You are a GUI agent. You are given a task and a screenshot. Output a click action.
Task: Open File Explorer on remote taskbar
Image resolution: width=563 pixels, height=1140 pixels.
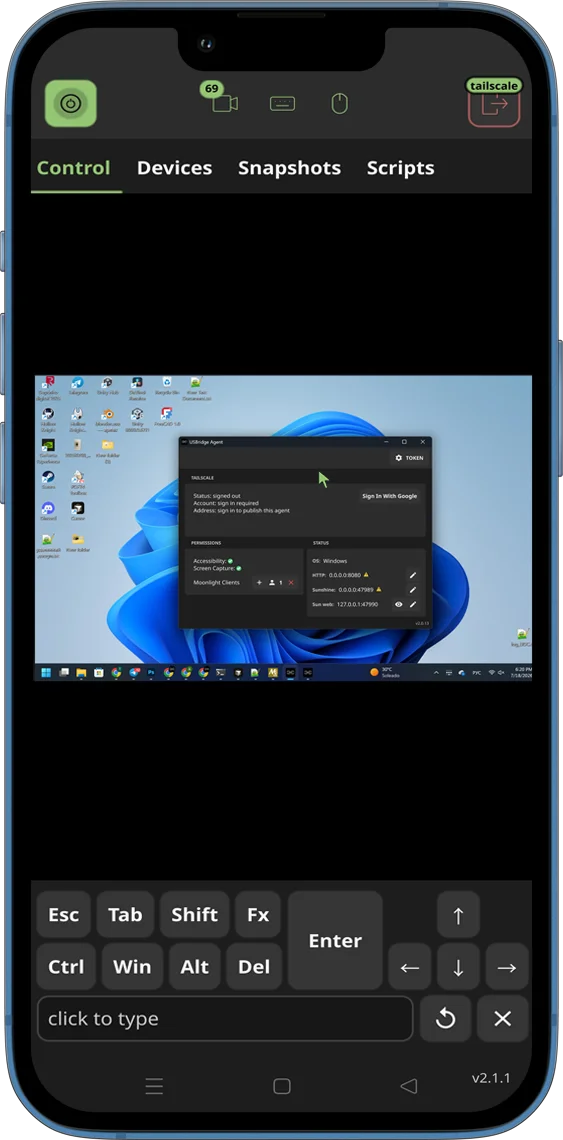coord(81,673)
